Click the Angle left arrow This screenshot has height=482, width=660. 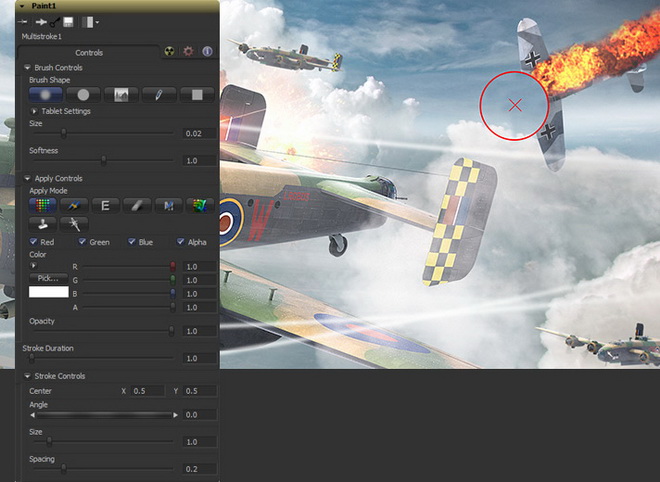pos(32,415)
